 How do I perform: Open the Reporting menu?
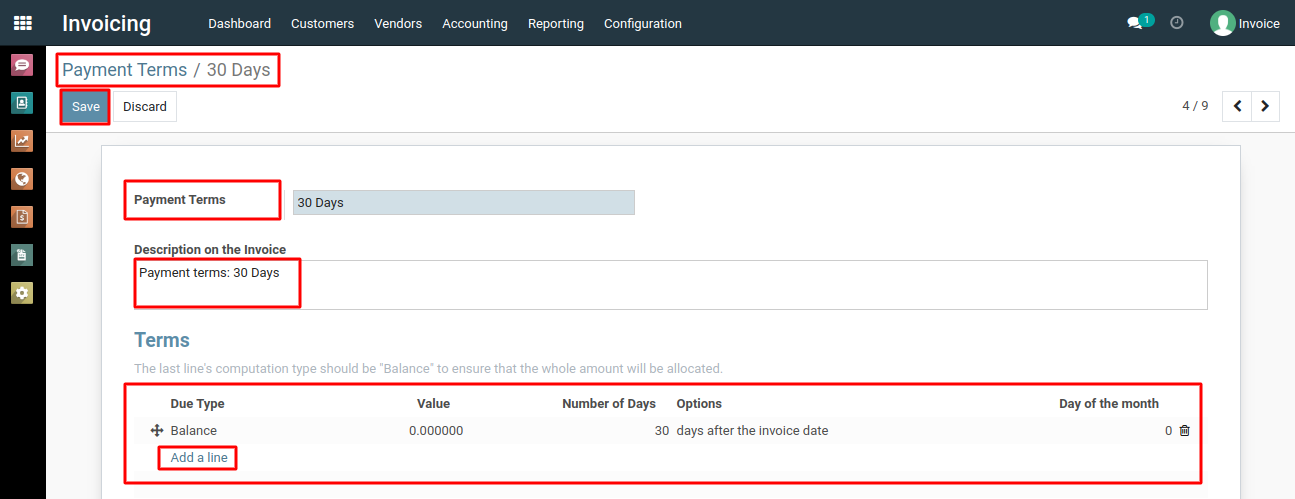[x=556, y=23]
